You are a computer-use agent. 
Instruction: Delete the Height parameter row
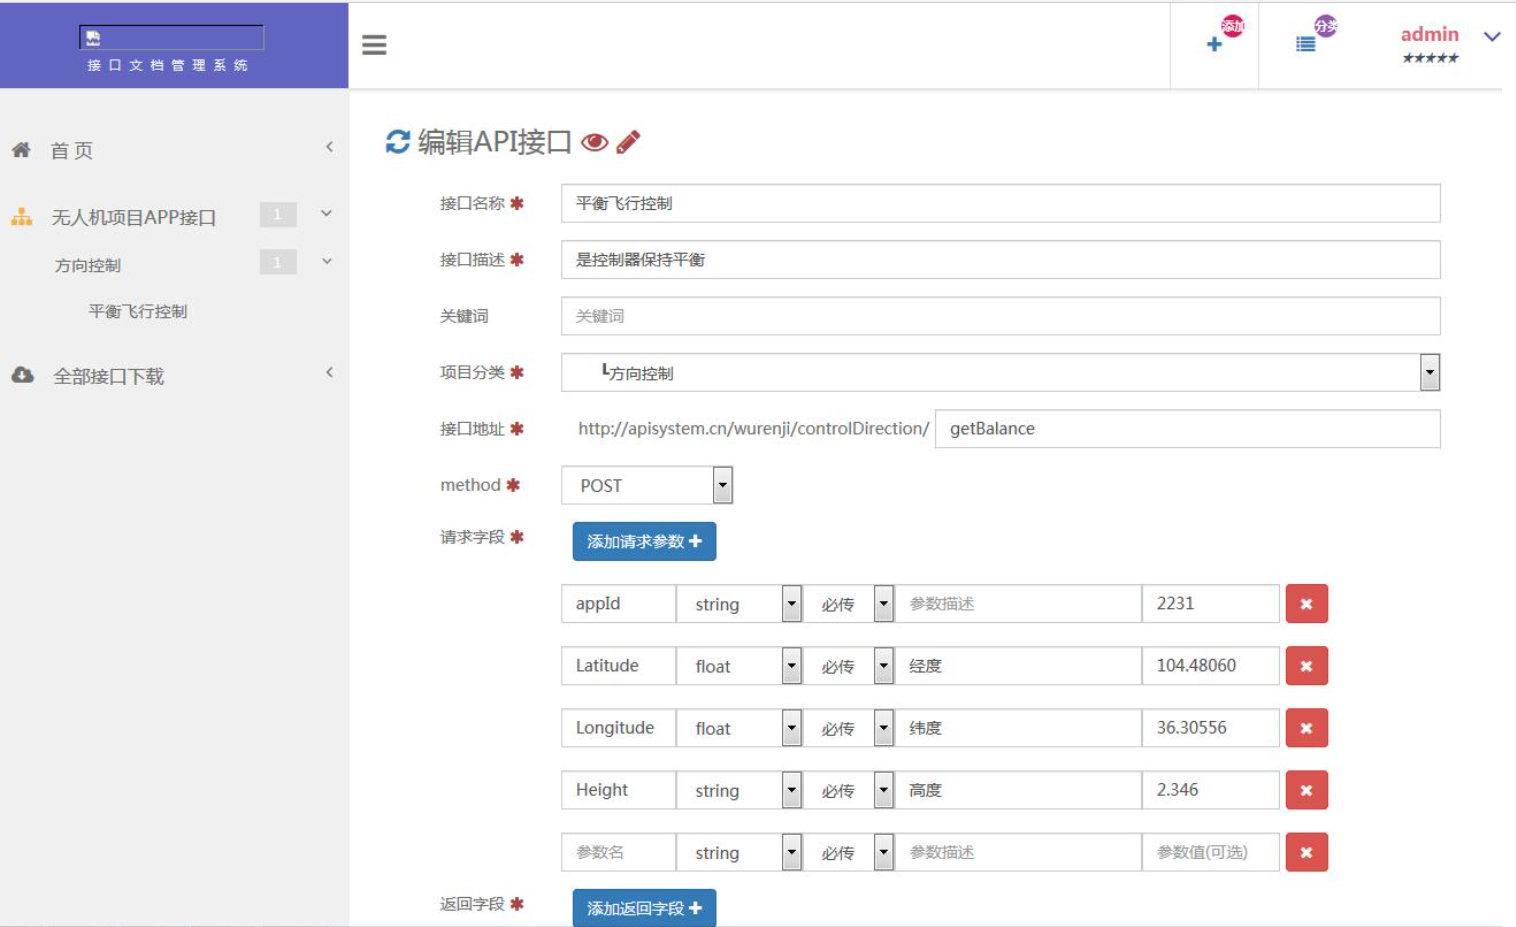coord(1306,790)
